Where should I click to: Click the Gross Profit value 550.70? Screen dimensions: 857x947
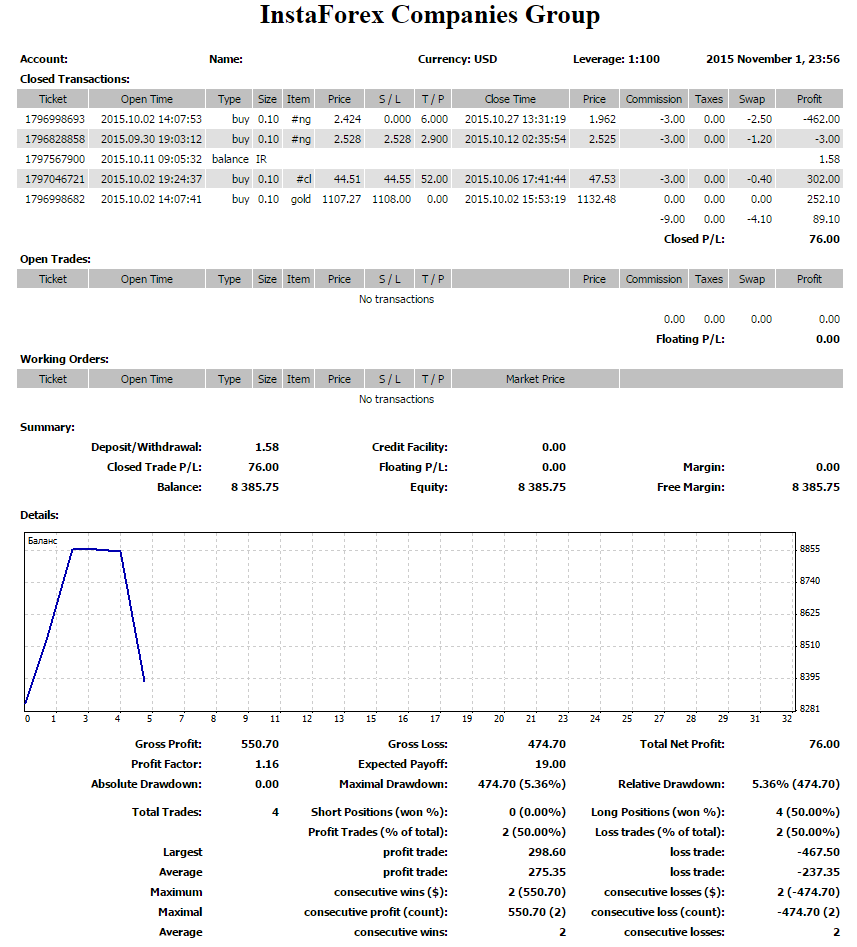260,744
